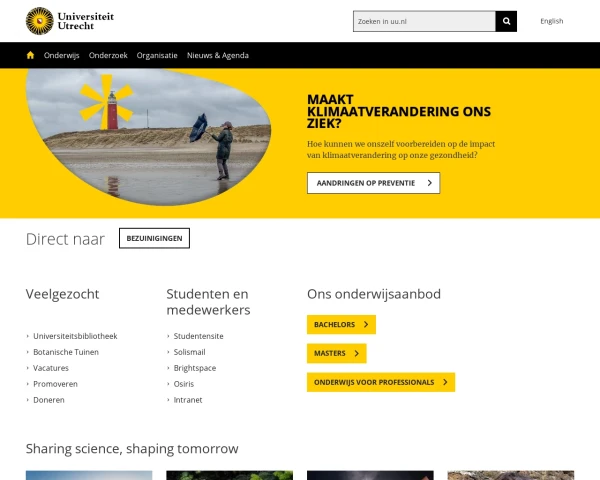Go to the home icon in navbar
600x480 pixels.
[x=31, y=55]
